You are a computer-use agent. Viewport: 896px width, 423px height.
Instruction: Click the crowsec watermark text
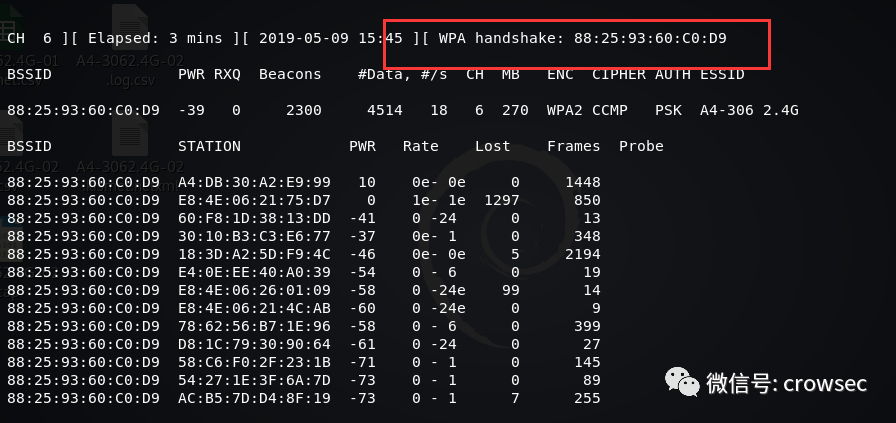825,384
